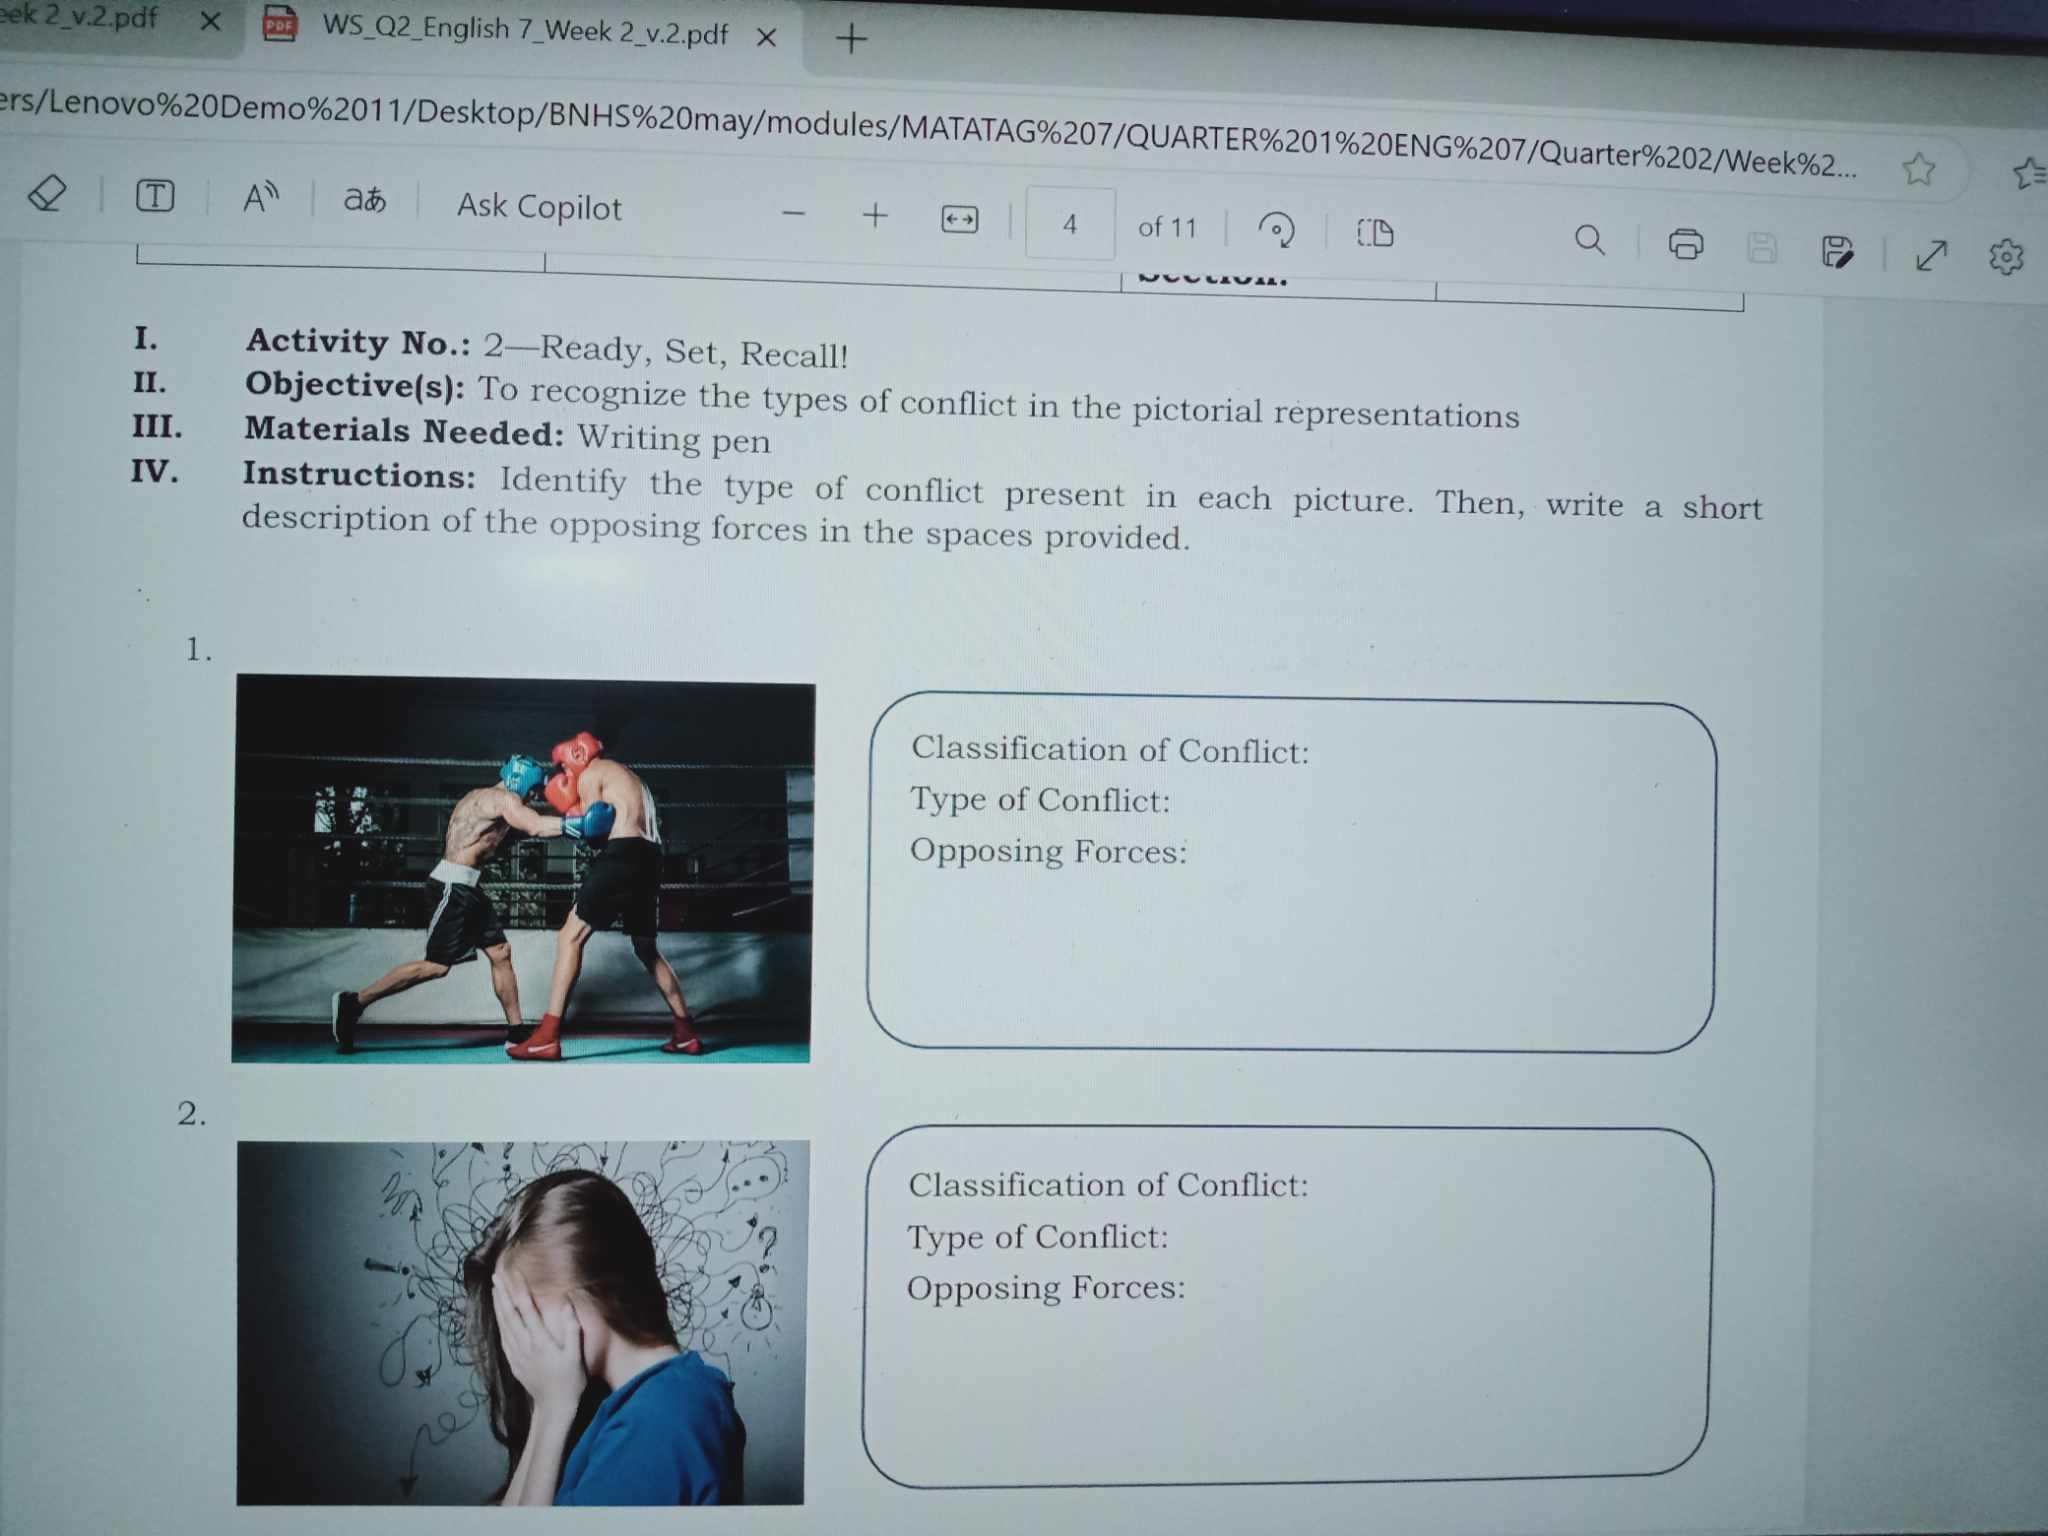
Task: Click the Add text tool icon
Action: (x=155, y=196)
